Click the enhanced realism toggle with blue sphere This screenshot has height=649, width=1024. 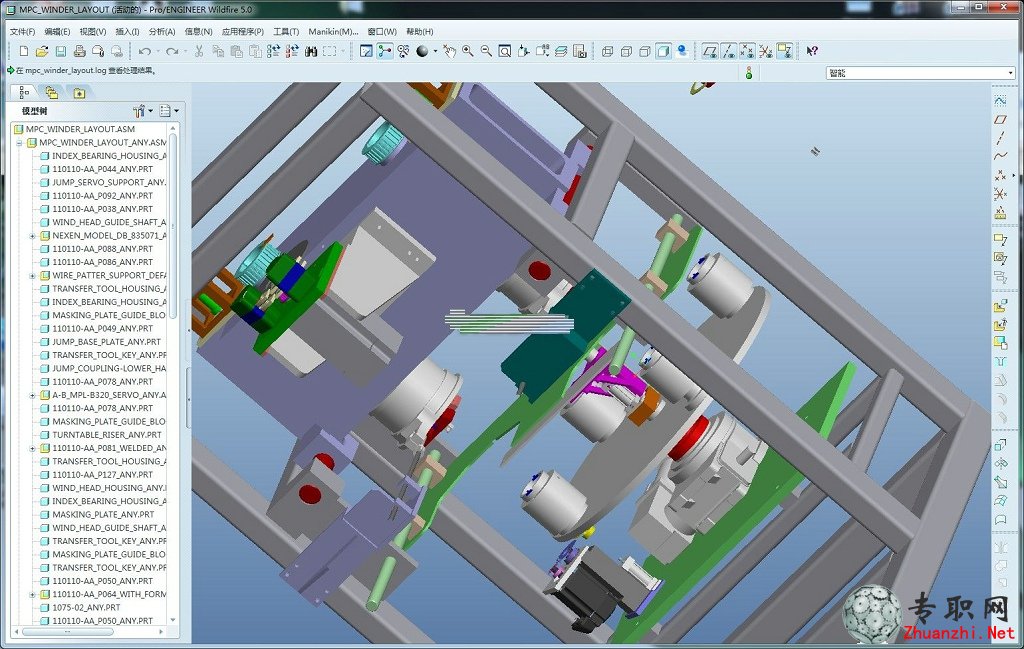(x=682, y=51)
